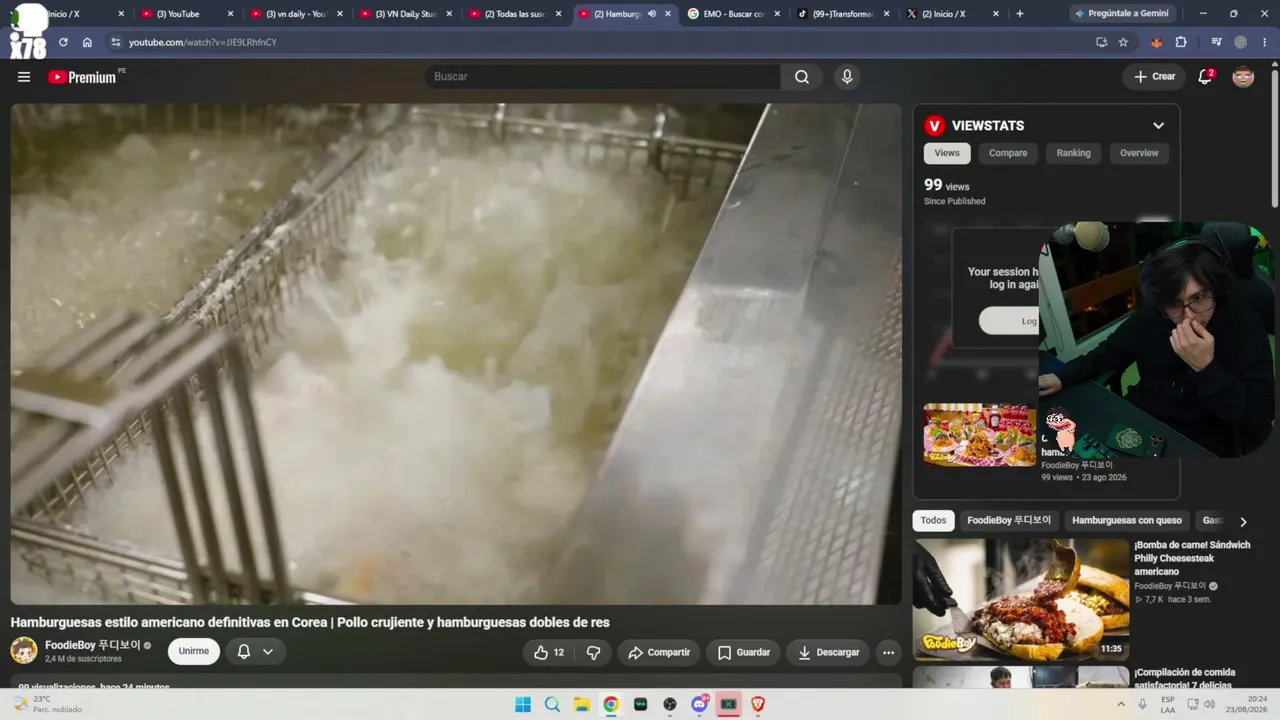Open Brave browser from the taskbar
Viewport: 1280px width, 720px height.
tap(758, 704)
